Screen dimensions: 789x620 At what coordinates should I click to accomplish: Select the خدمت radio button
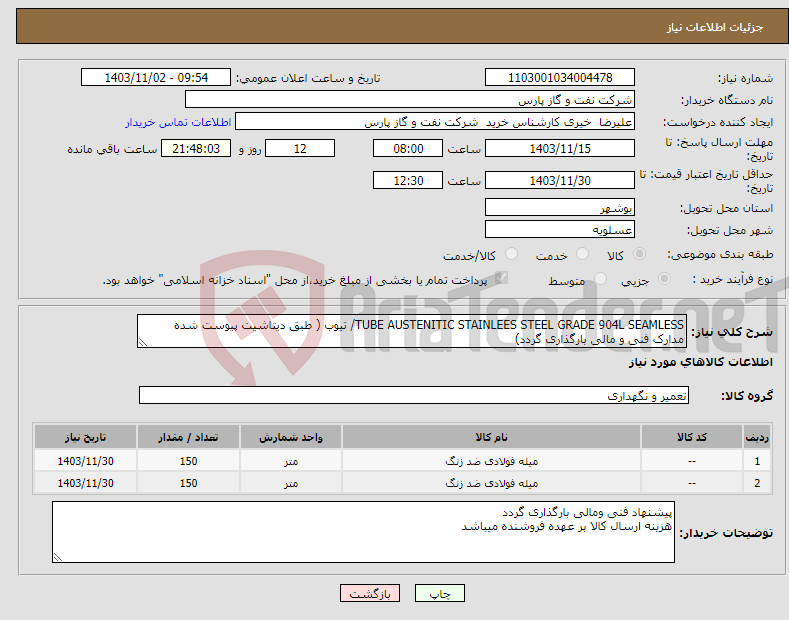[582, 254]
